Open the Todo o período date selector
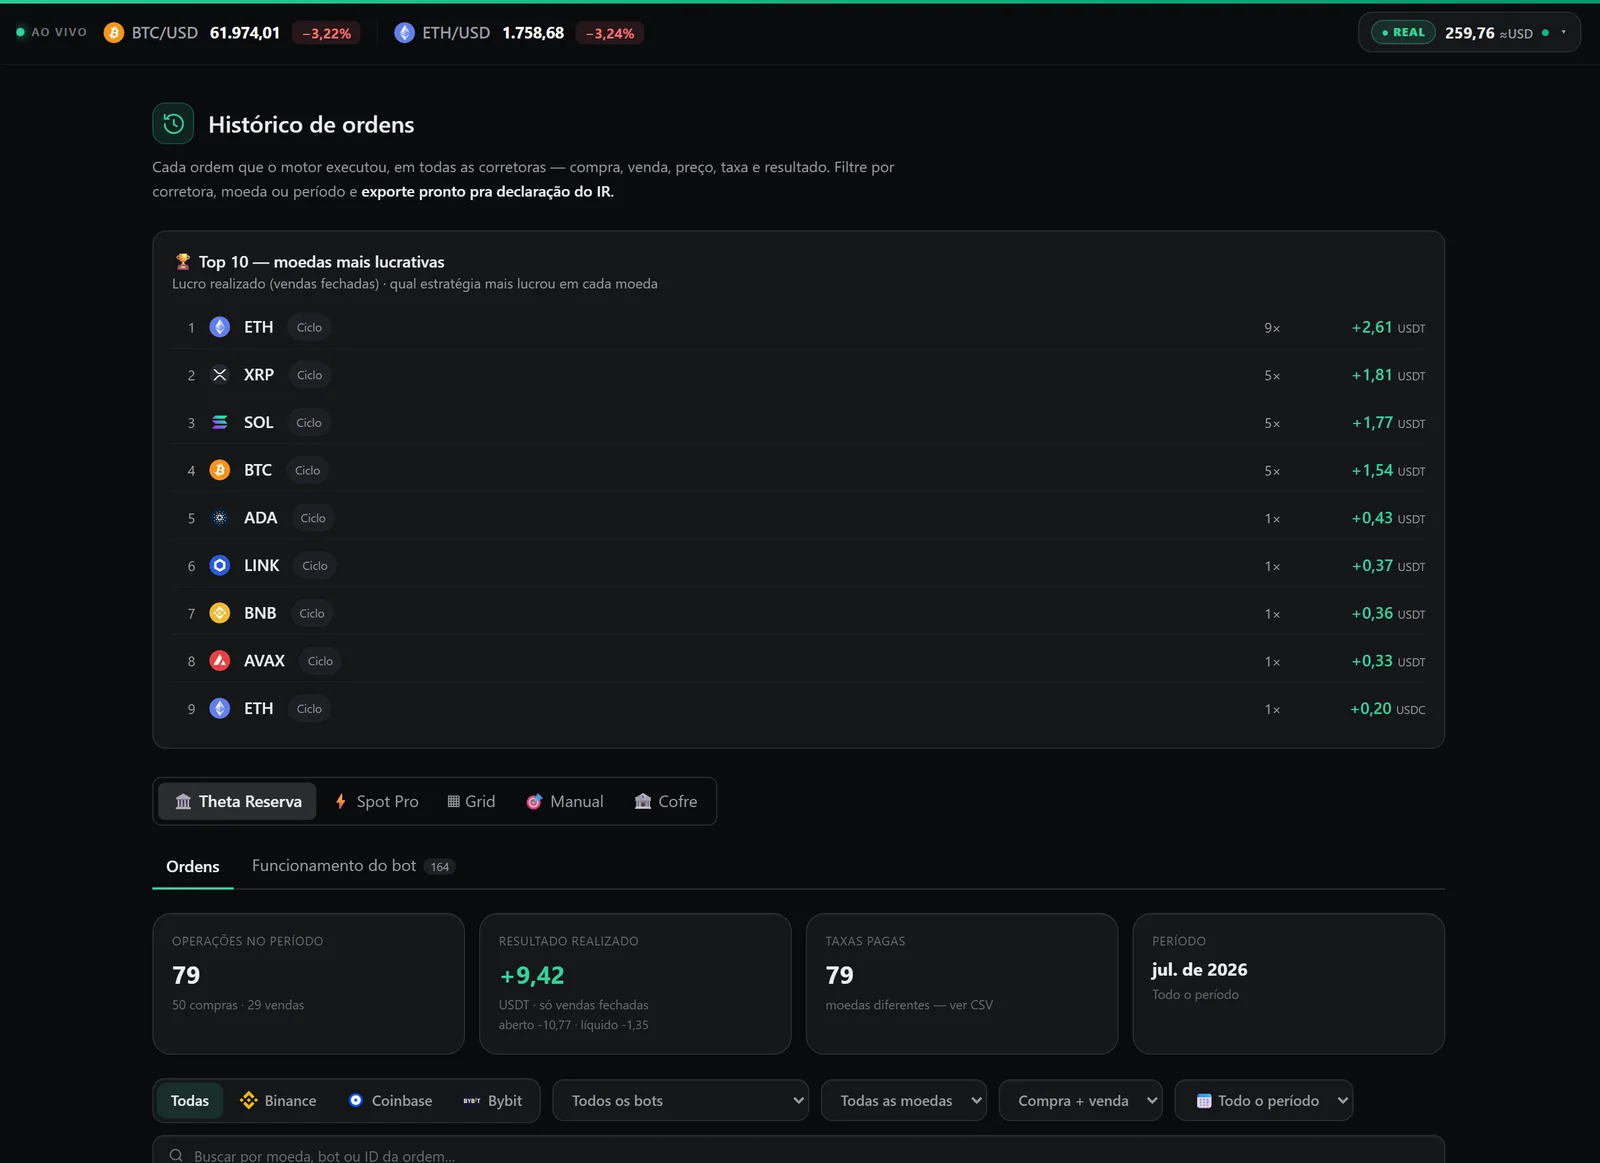The width and height of the screenshot is (1600, 1163). [x=1264, y=1101]
